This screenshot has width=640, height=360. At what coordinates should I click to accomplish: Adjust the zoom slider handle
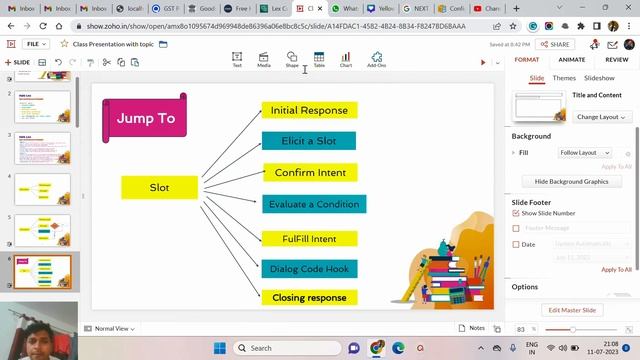coord(573,329)
